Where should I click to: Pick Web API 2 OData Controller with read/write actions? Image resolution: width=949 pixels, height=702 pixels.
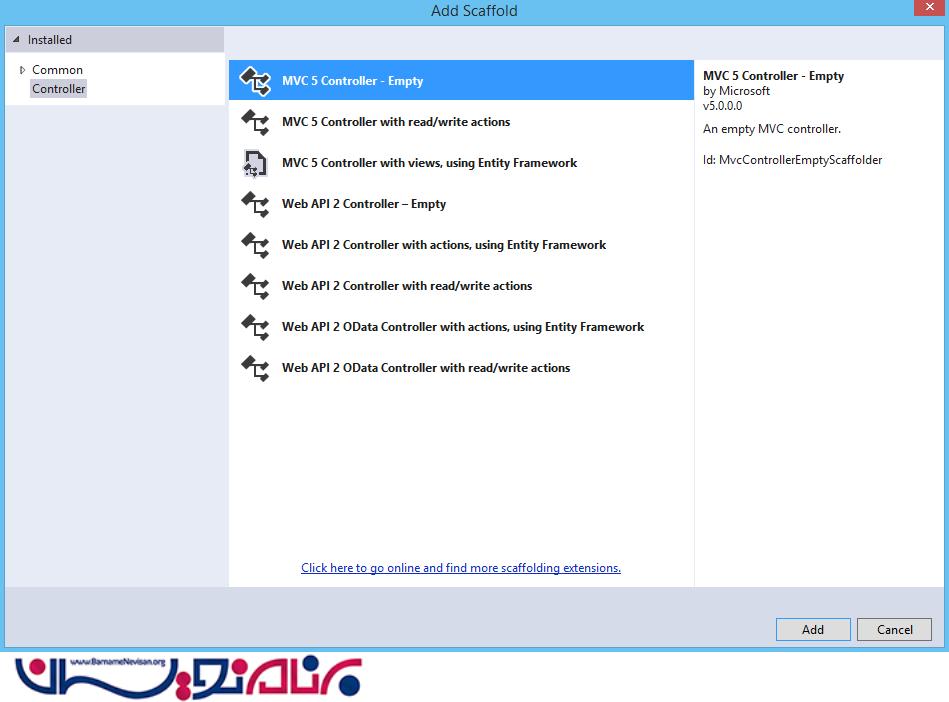(461, 369)
